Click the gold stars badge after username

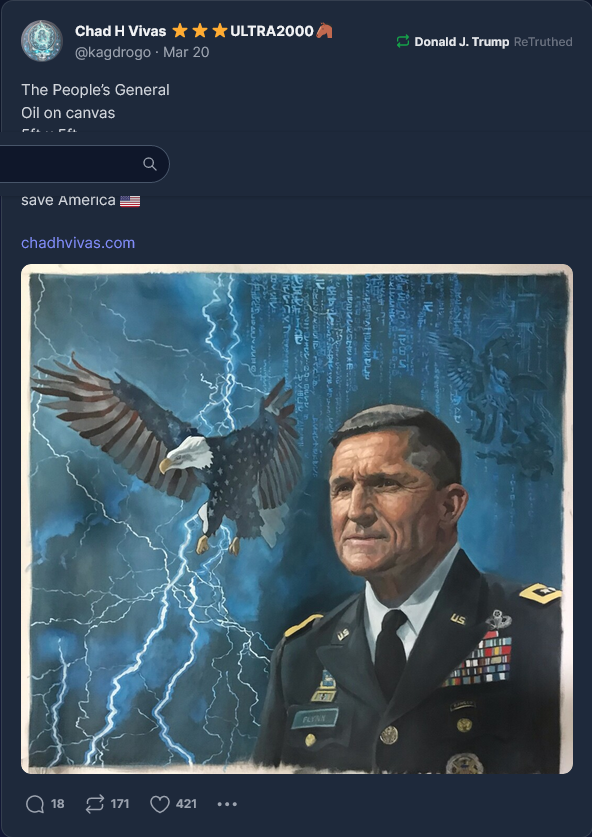(x=200, y=31)
